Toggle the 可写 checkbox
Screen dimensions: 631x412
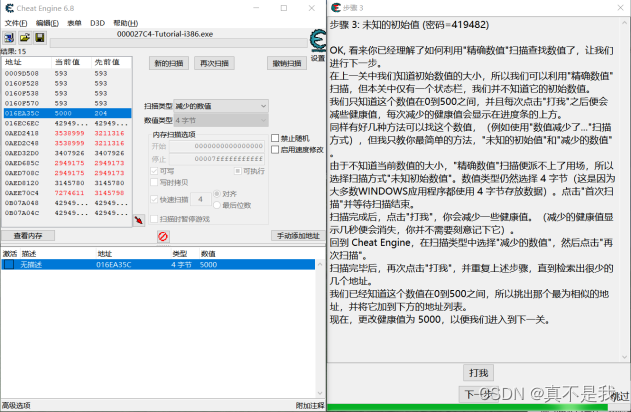(154, 171)
